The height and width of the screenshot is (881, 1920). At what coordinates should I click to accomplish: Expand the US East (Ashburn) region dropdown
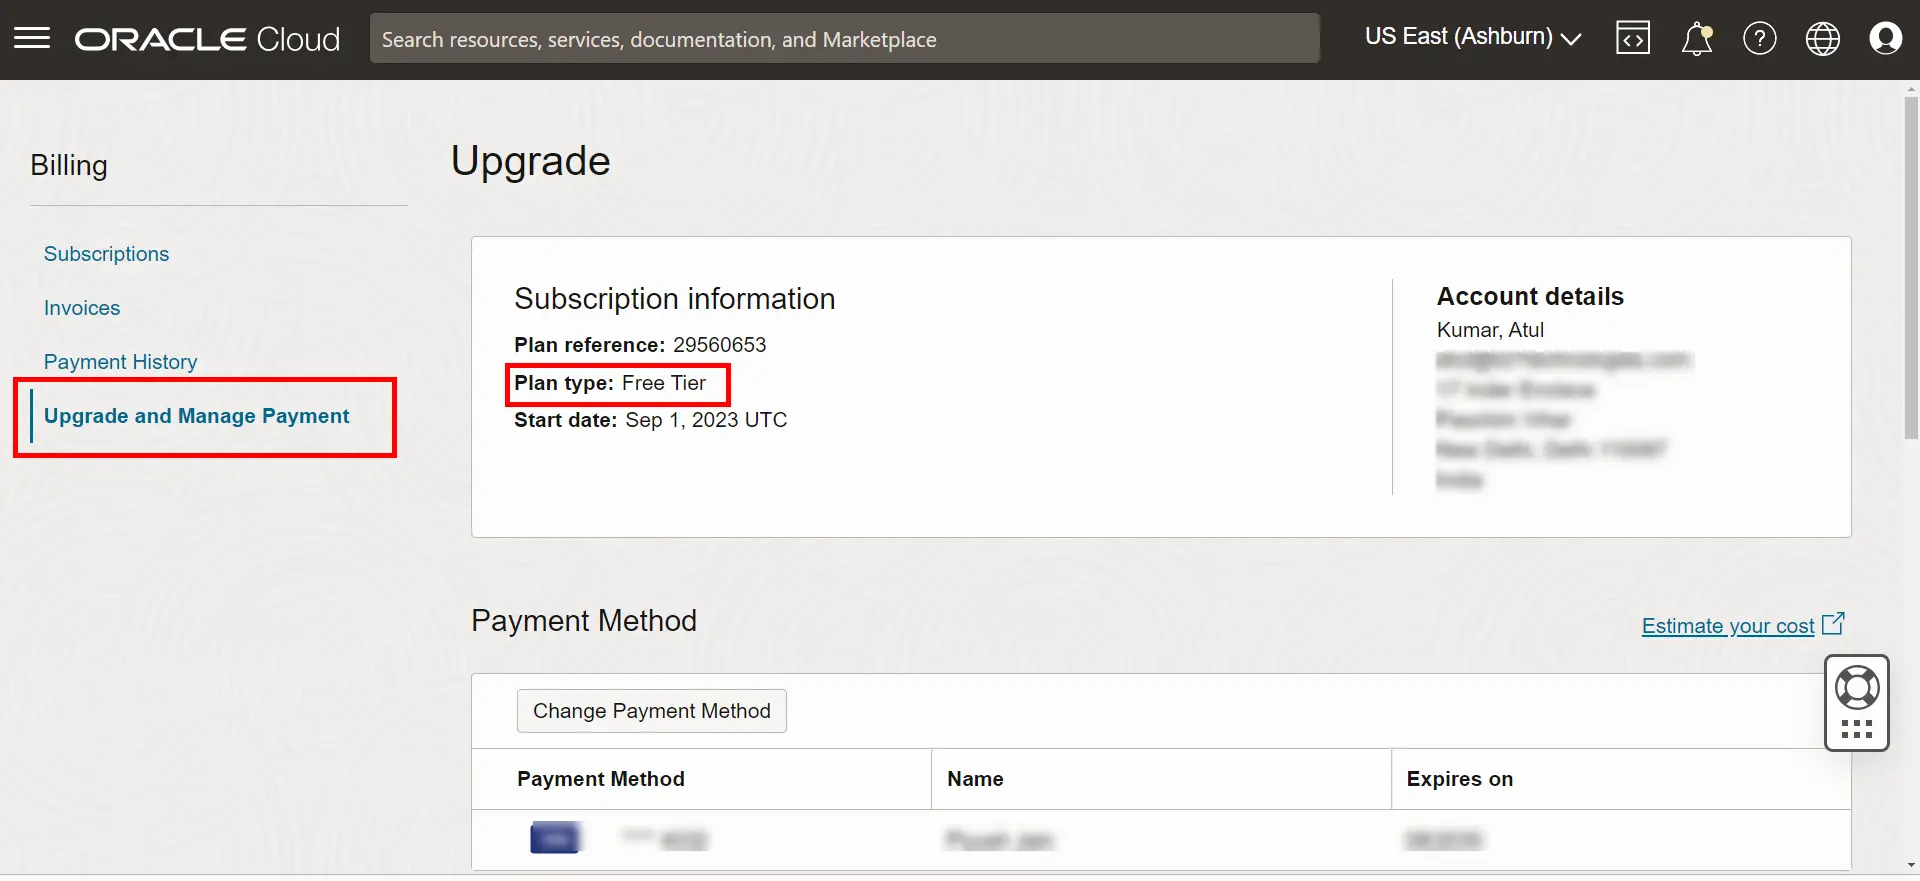pos(1472,37)
